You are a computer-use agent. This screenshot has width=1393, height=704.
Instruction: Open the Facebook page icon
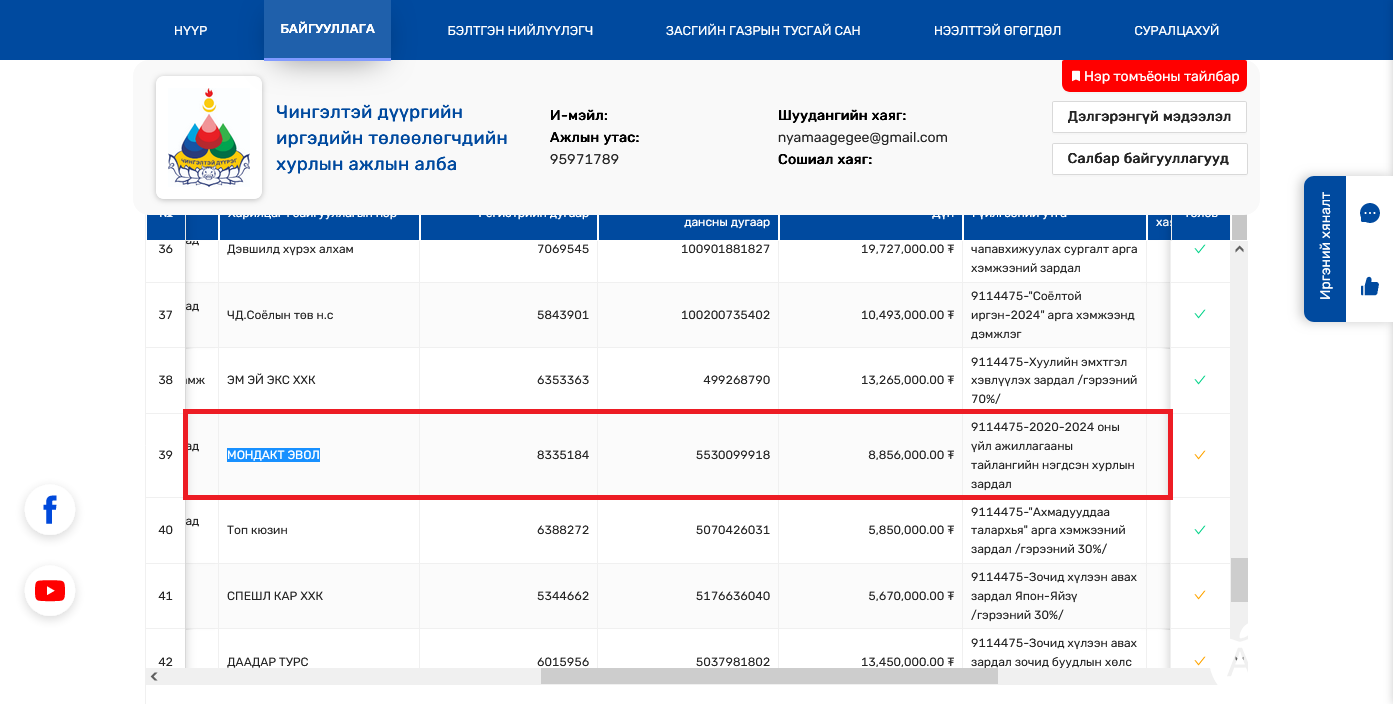click(x=50, y=510)
